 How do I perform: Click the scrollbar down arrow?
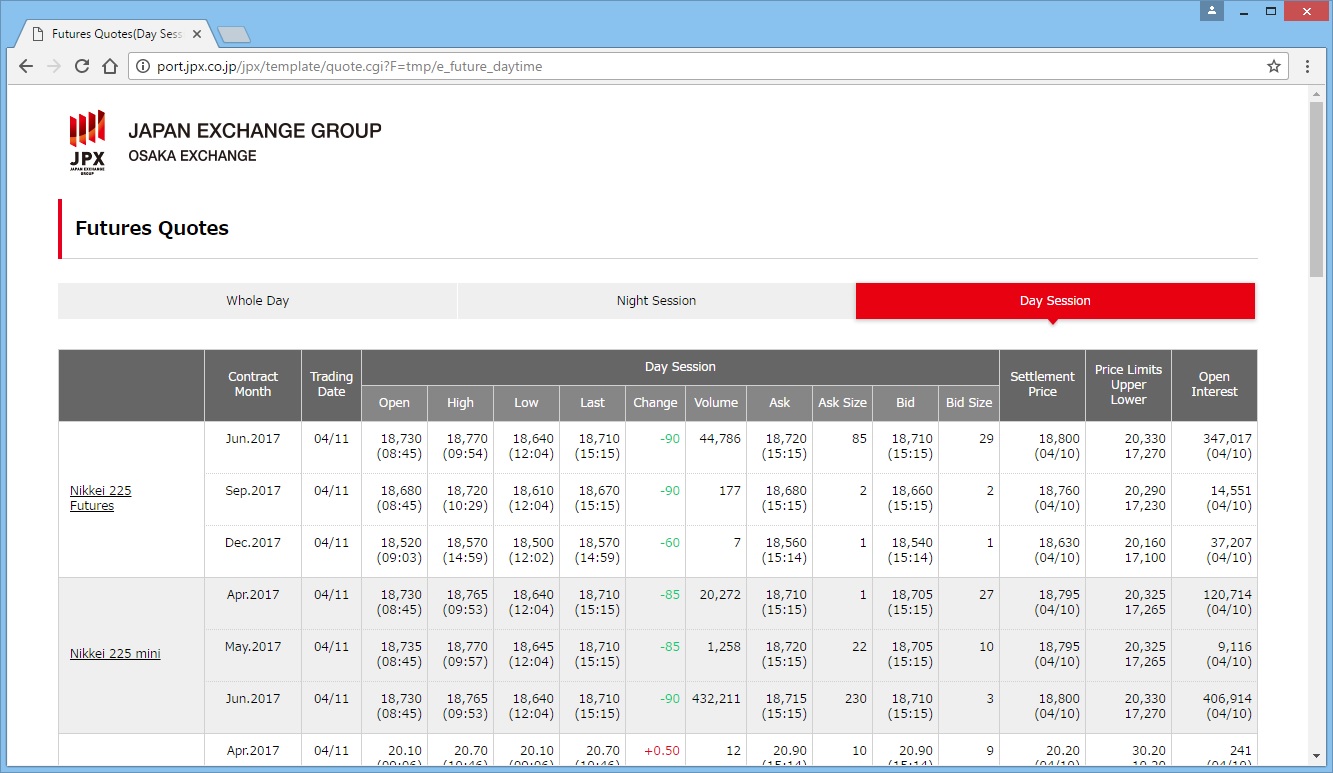1316,755
